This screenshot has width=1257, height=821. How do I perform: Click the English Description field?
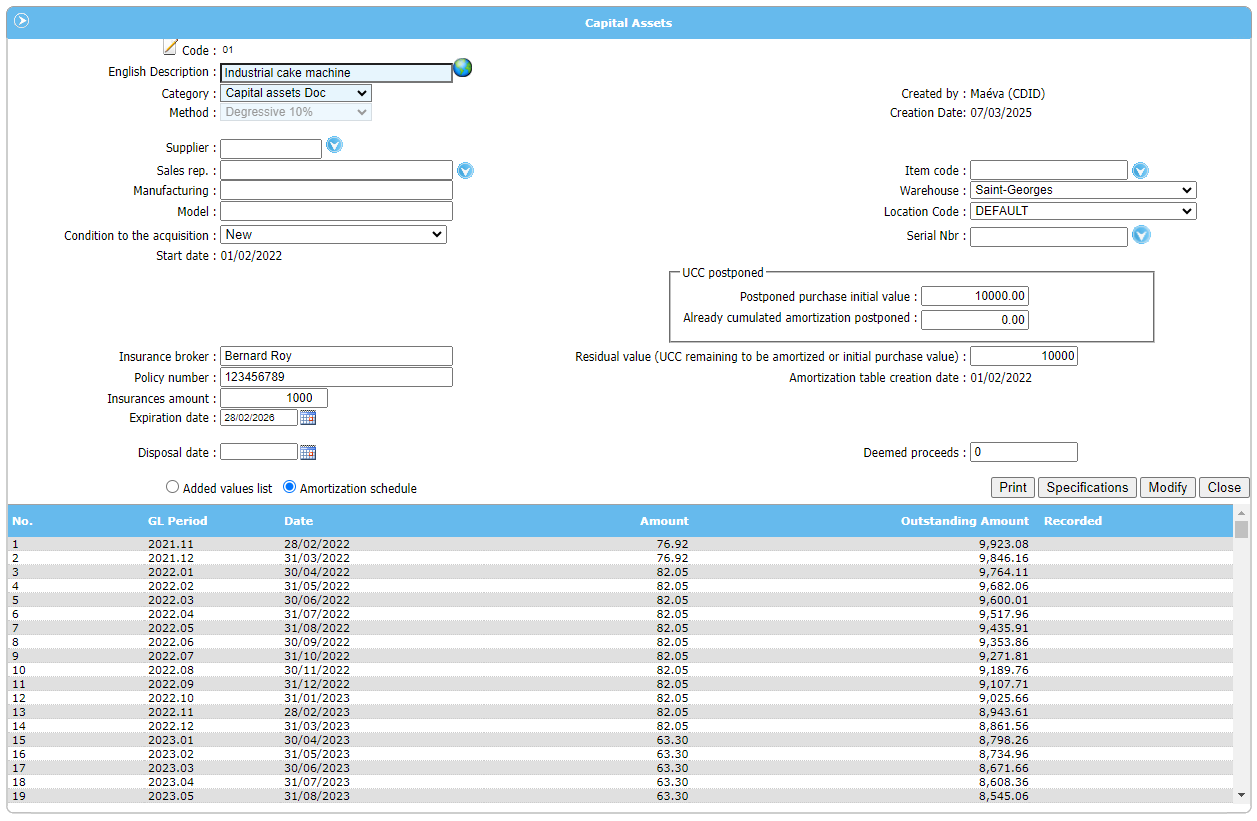point(336,72)
